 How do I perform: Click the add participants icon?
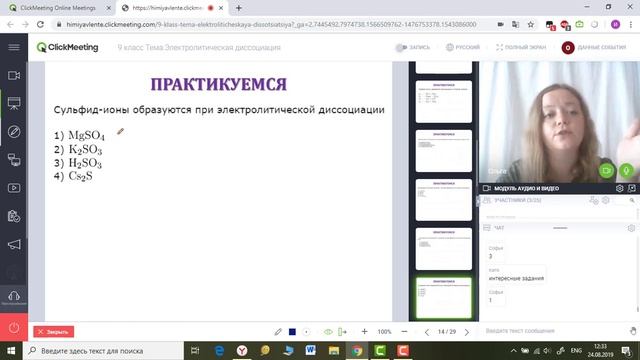coord(593,200)
